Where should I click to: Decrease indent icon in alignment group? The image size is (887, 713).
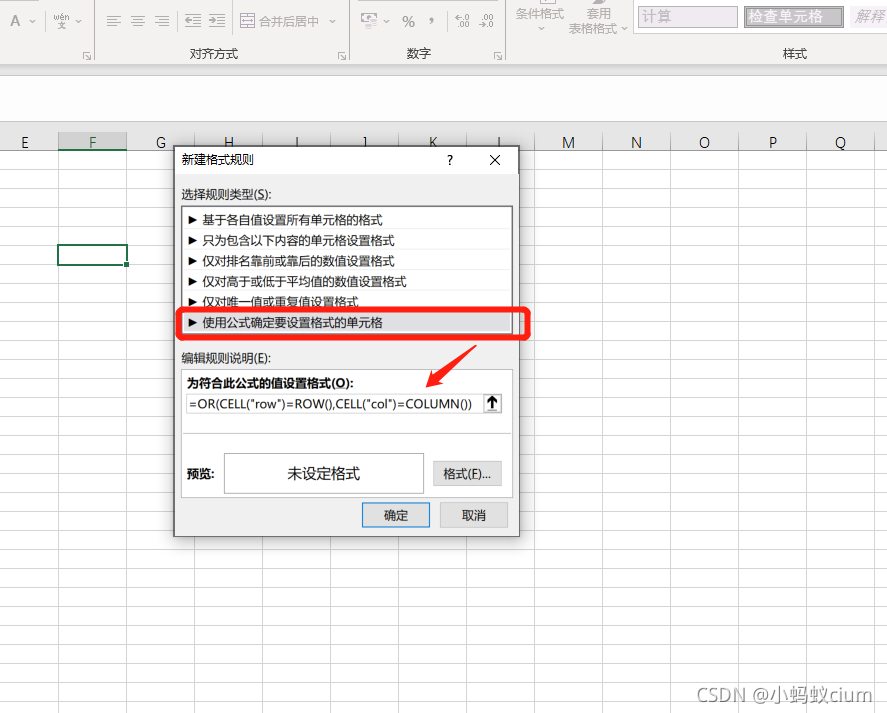[193, 22]
